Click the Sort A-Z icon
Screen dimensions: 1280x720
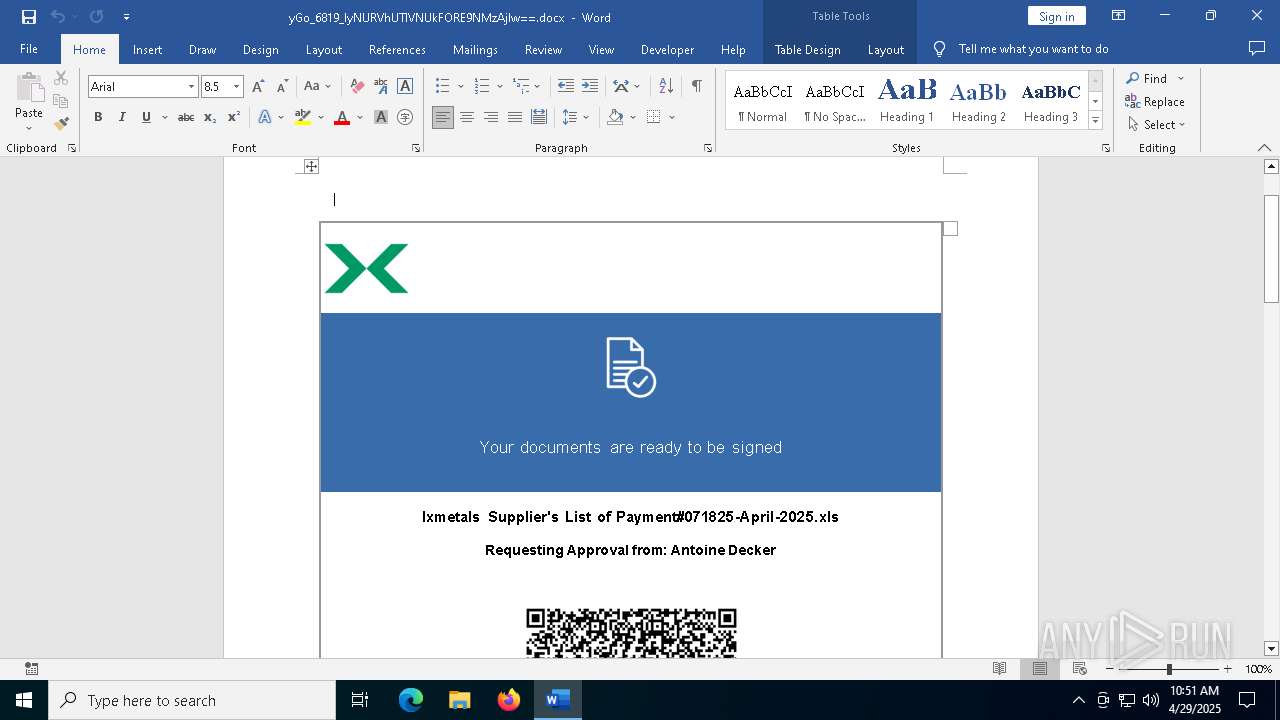(x=666, y=87)
